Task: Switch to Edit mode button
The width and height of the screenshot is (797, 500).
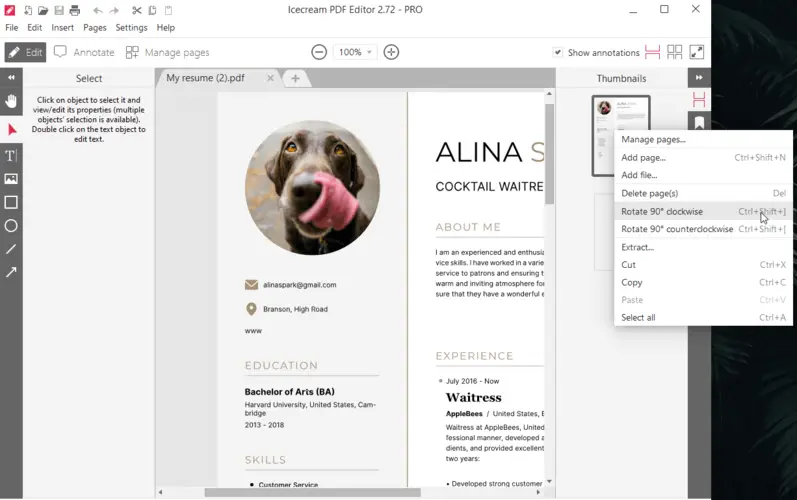Action: 25,52
